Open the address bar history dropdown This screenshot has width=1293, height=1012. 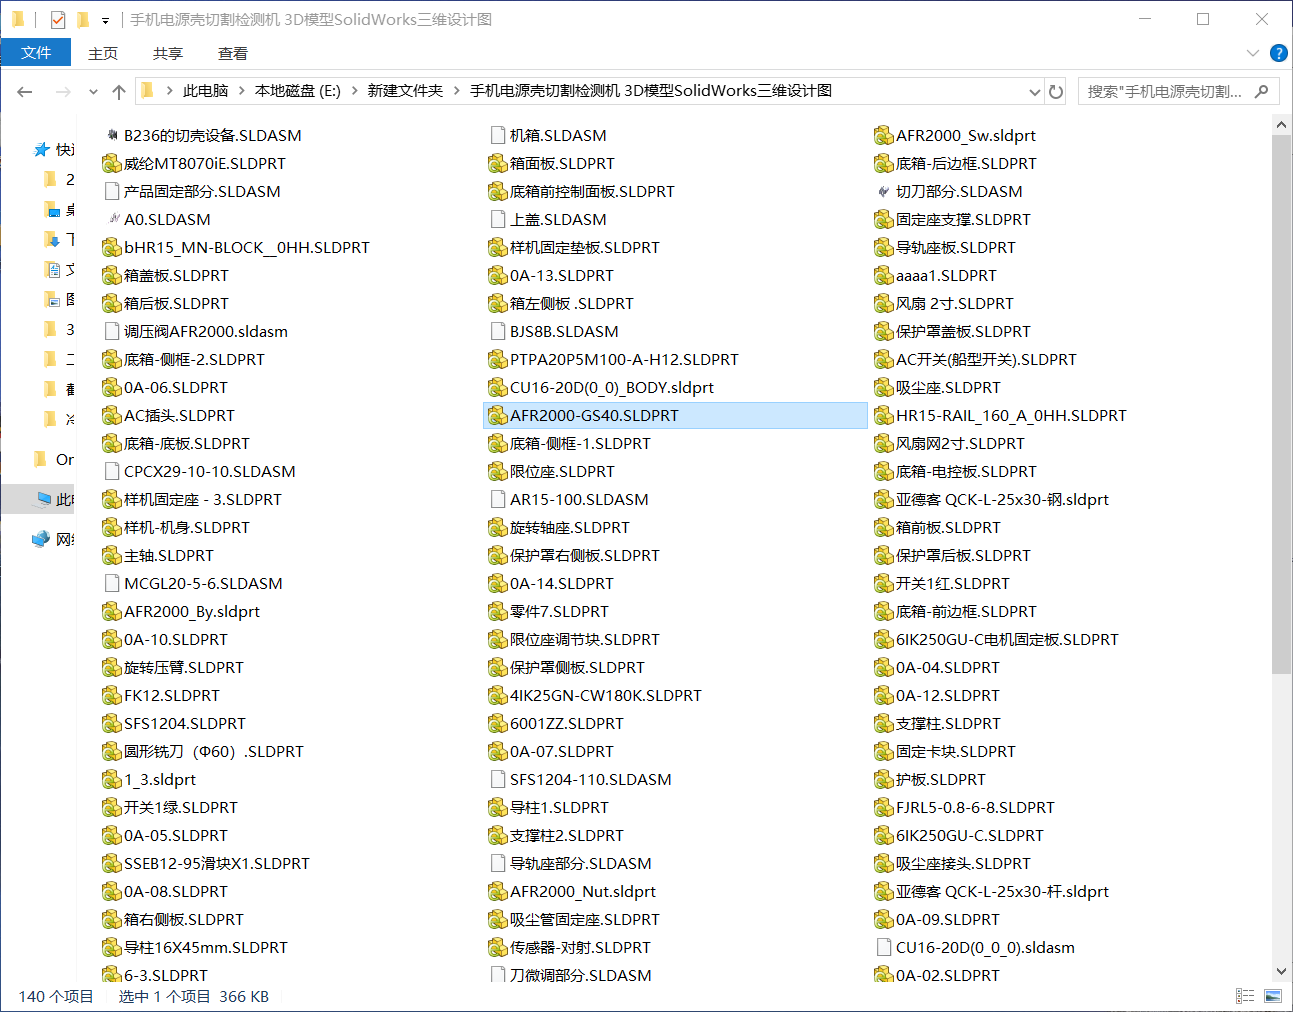coord(1035,91)
